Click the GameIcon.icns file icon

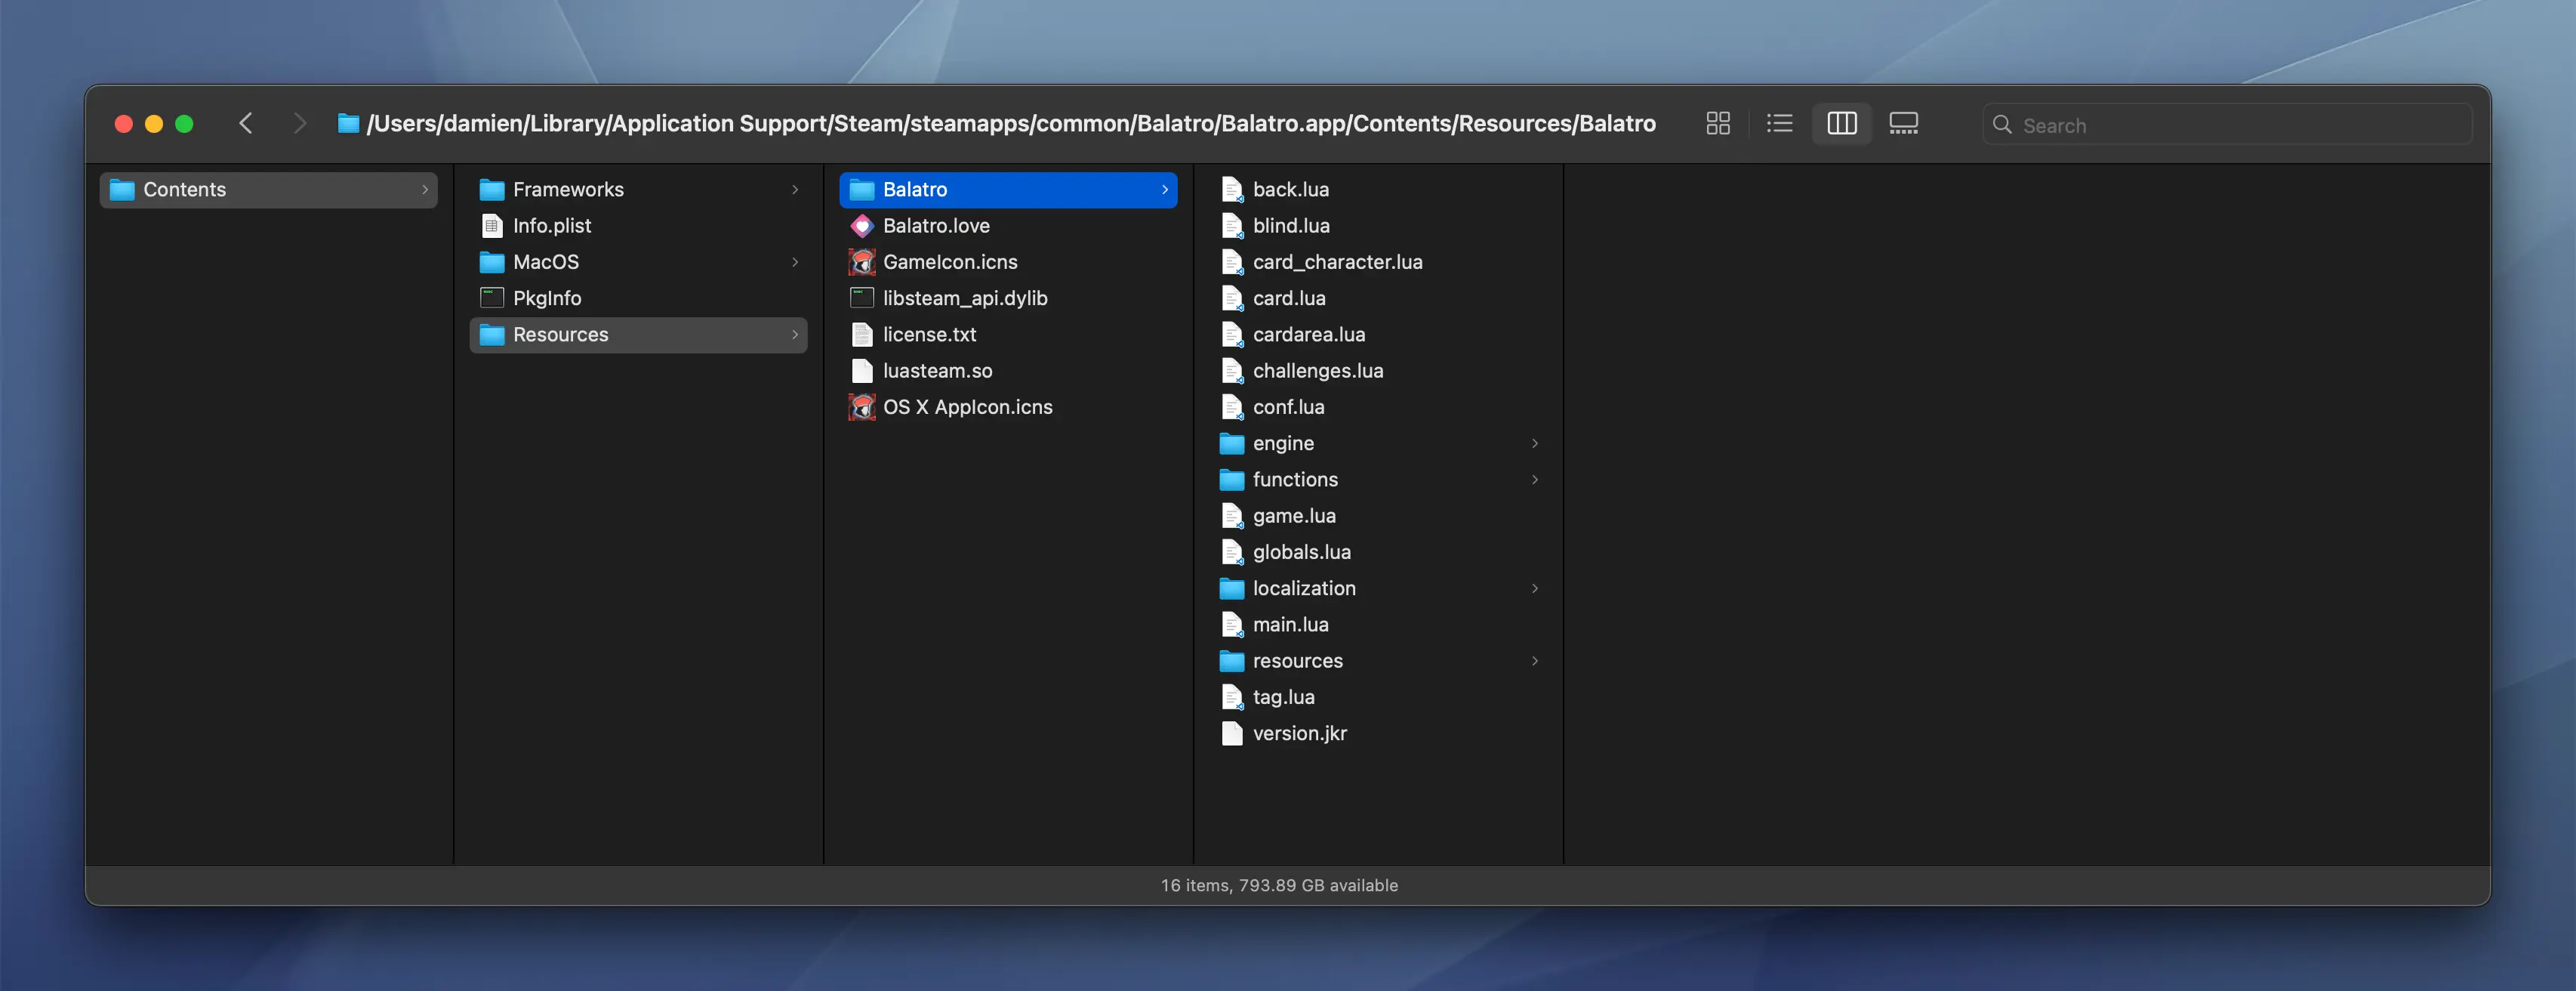861,262
